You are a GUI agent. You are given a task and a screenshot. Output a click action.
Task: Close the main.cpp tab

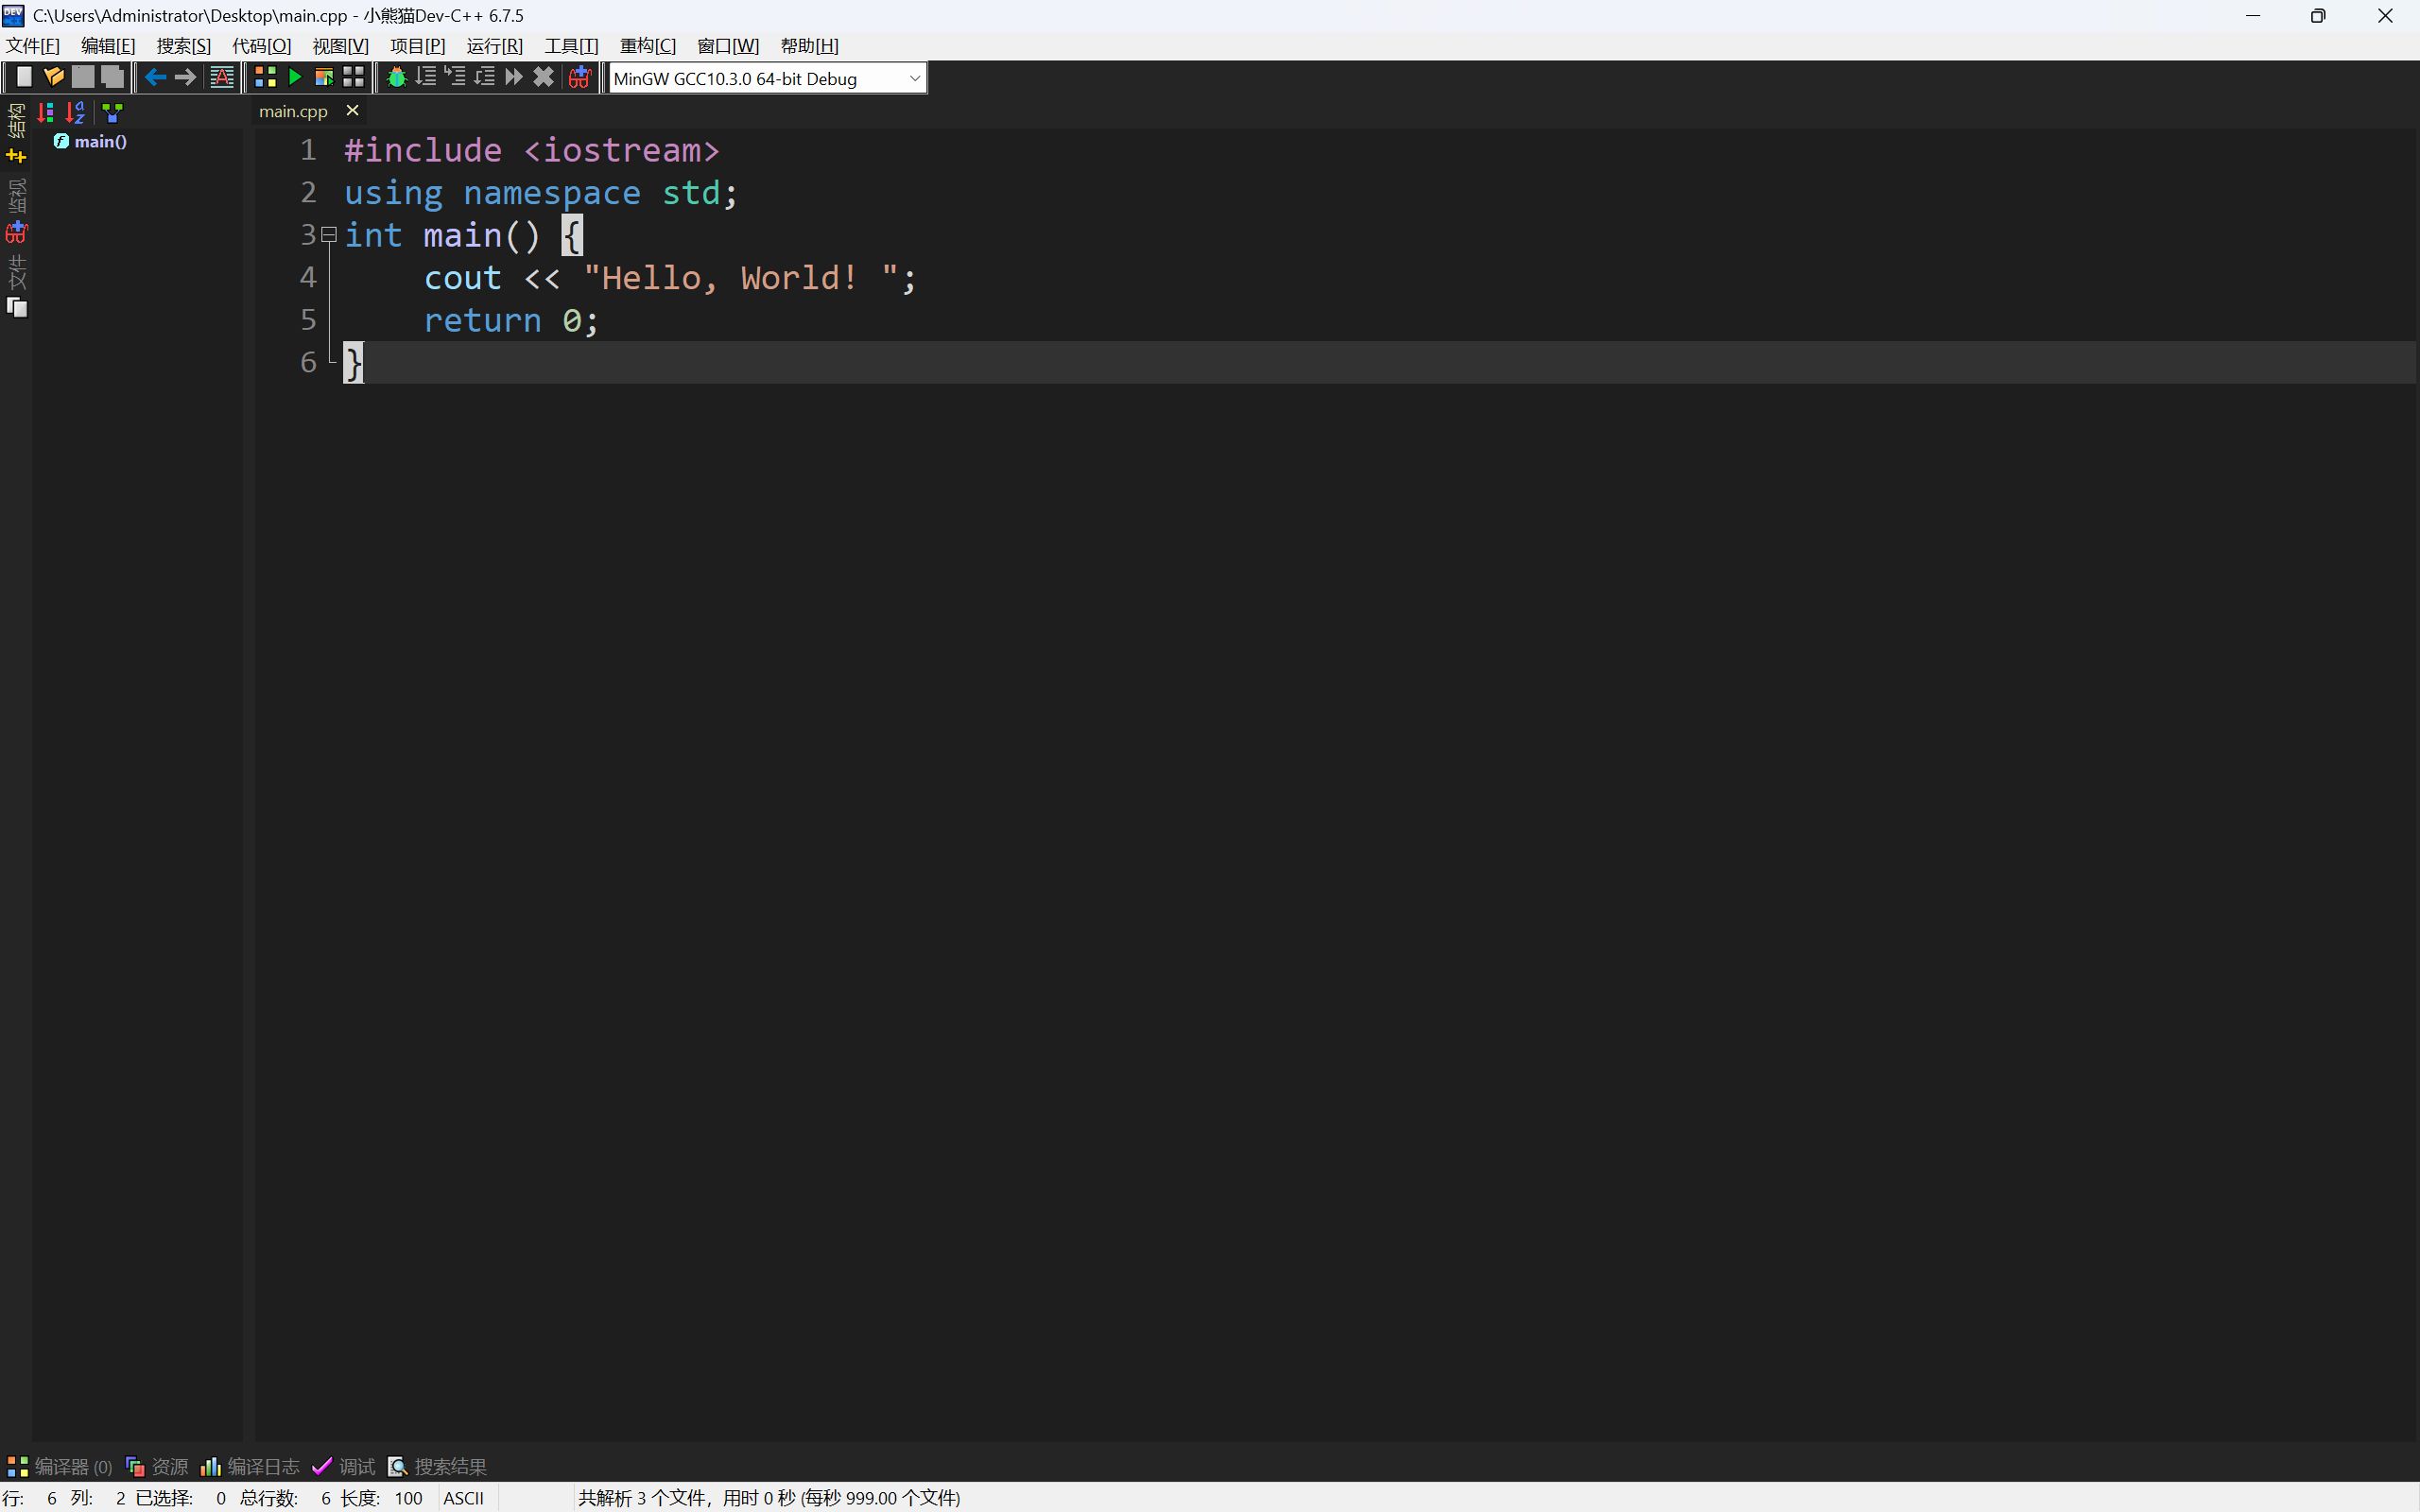tap(352, 110)
